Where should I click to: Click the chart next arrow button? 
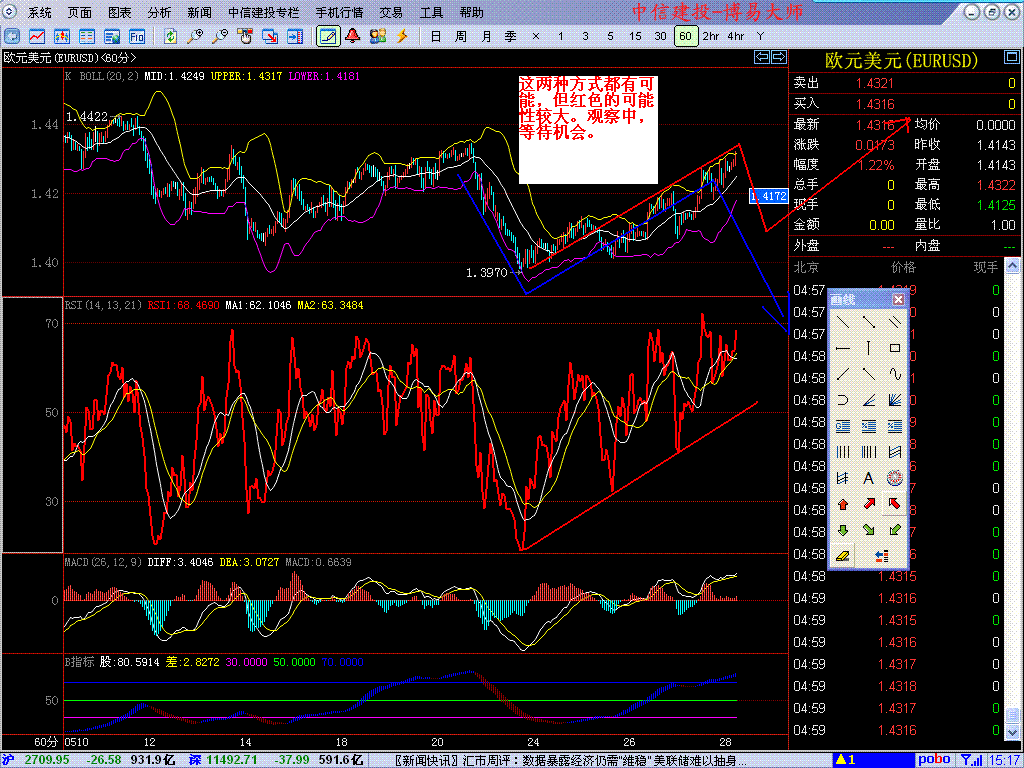tap(779, 57)
